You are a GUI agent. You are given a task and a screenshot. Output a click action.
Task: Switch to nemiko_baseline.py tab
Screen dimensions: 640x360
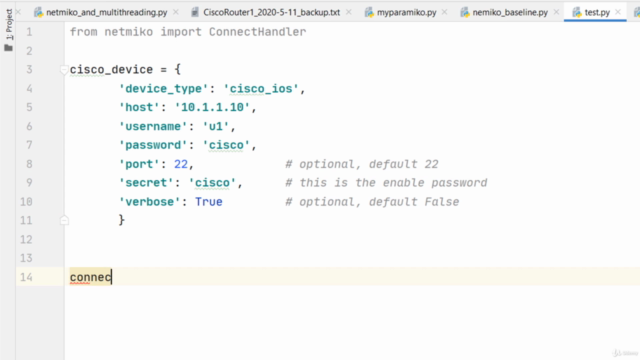pyautogui.click(x=510, y=12)
